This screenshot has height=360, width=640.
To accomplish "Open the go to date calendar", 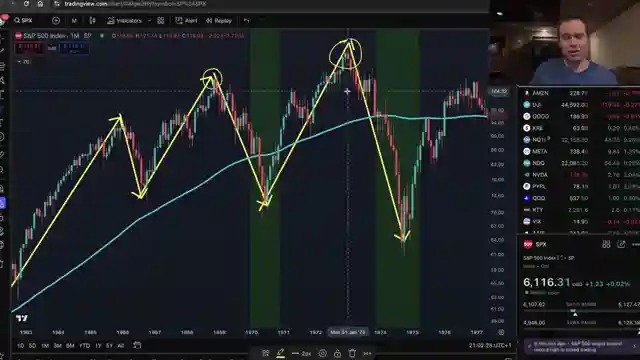I will tap(137, 346).
